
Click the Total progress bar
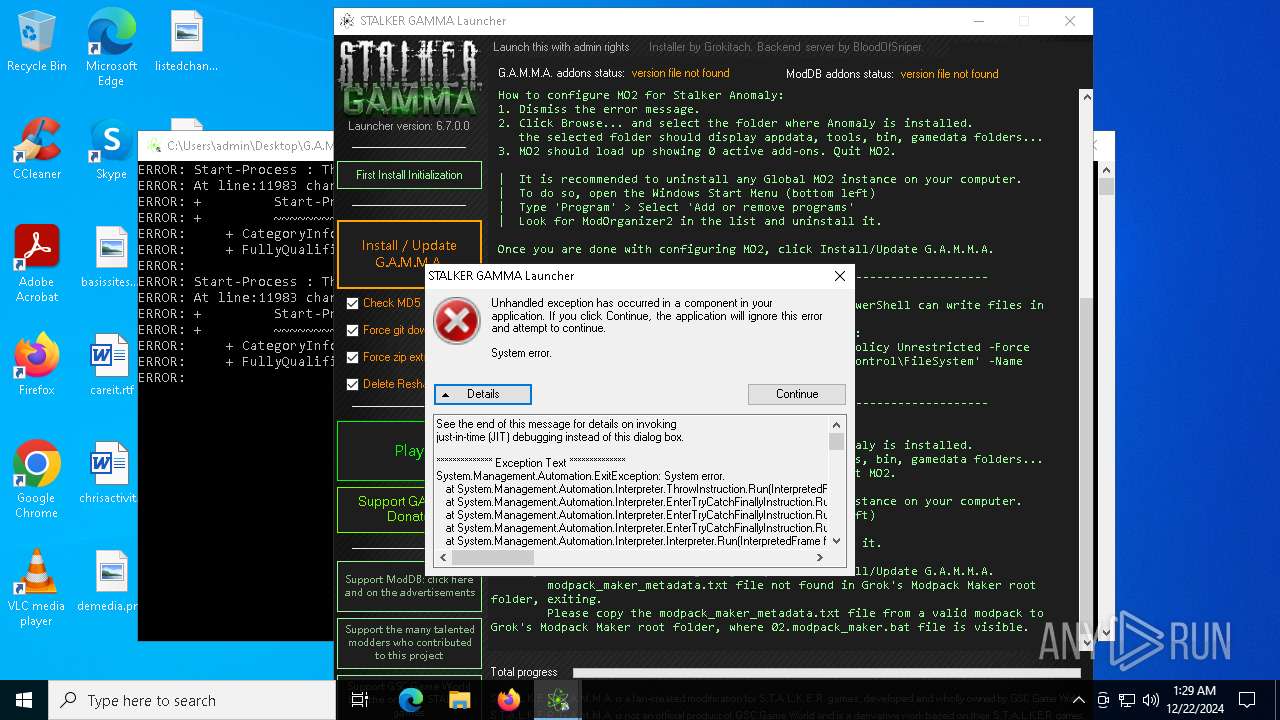coord(826,672)
